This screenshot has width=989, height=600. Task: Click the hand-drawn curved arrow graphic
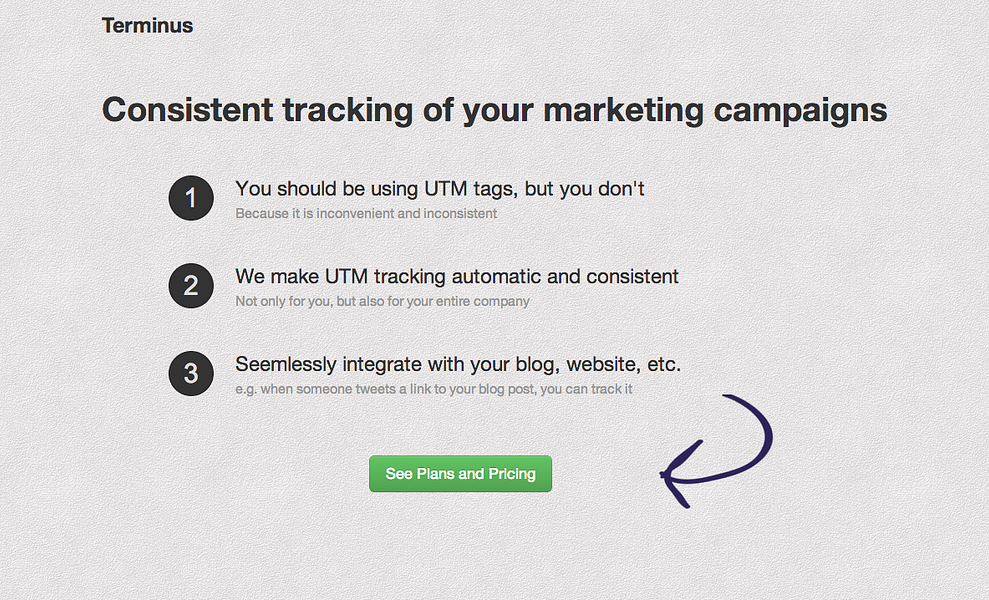[716, 451]
